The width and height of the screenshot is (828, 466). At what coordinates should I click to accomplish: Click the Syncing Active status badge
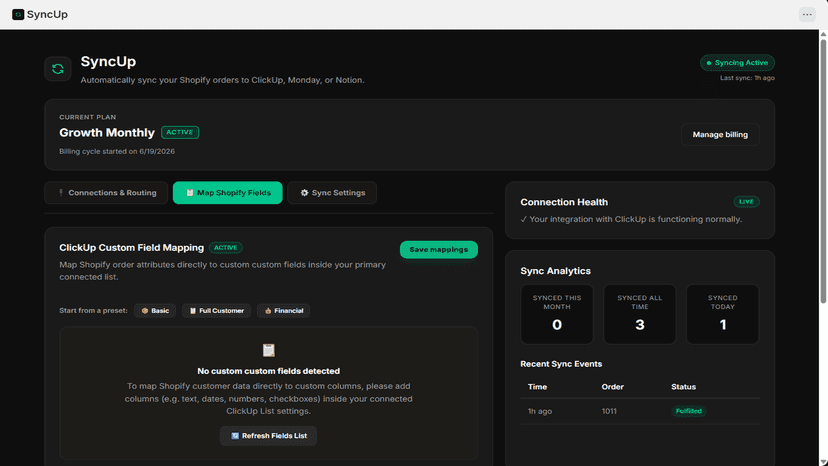[x=737, y=62]
